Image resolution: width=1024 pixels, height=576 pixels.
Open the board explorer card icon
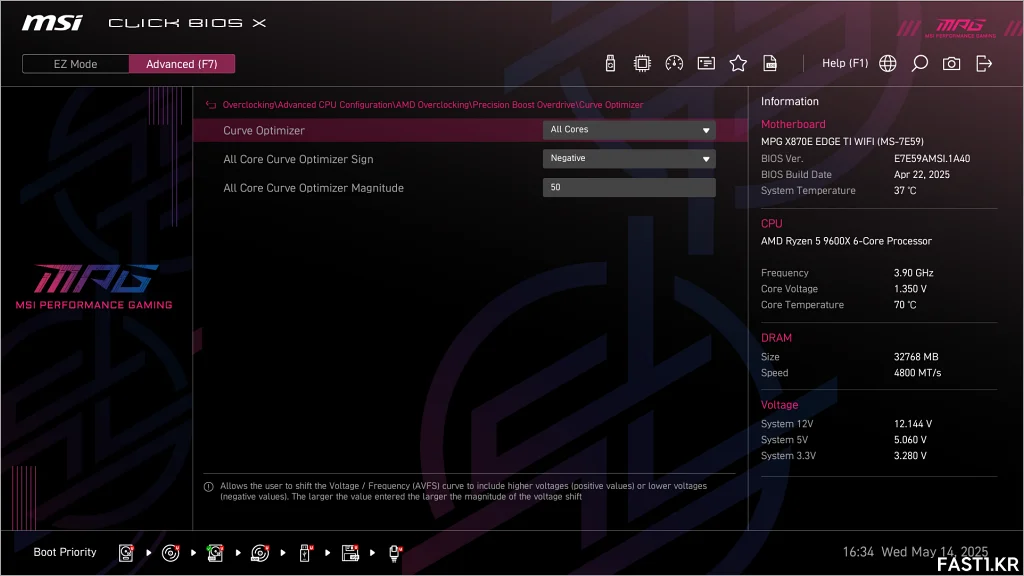click(706, 63)
